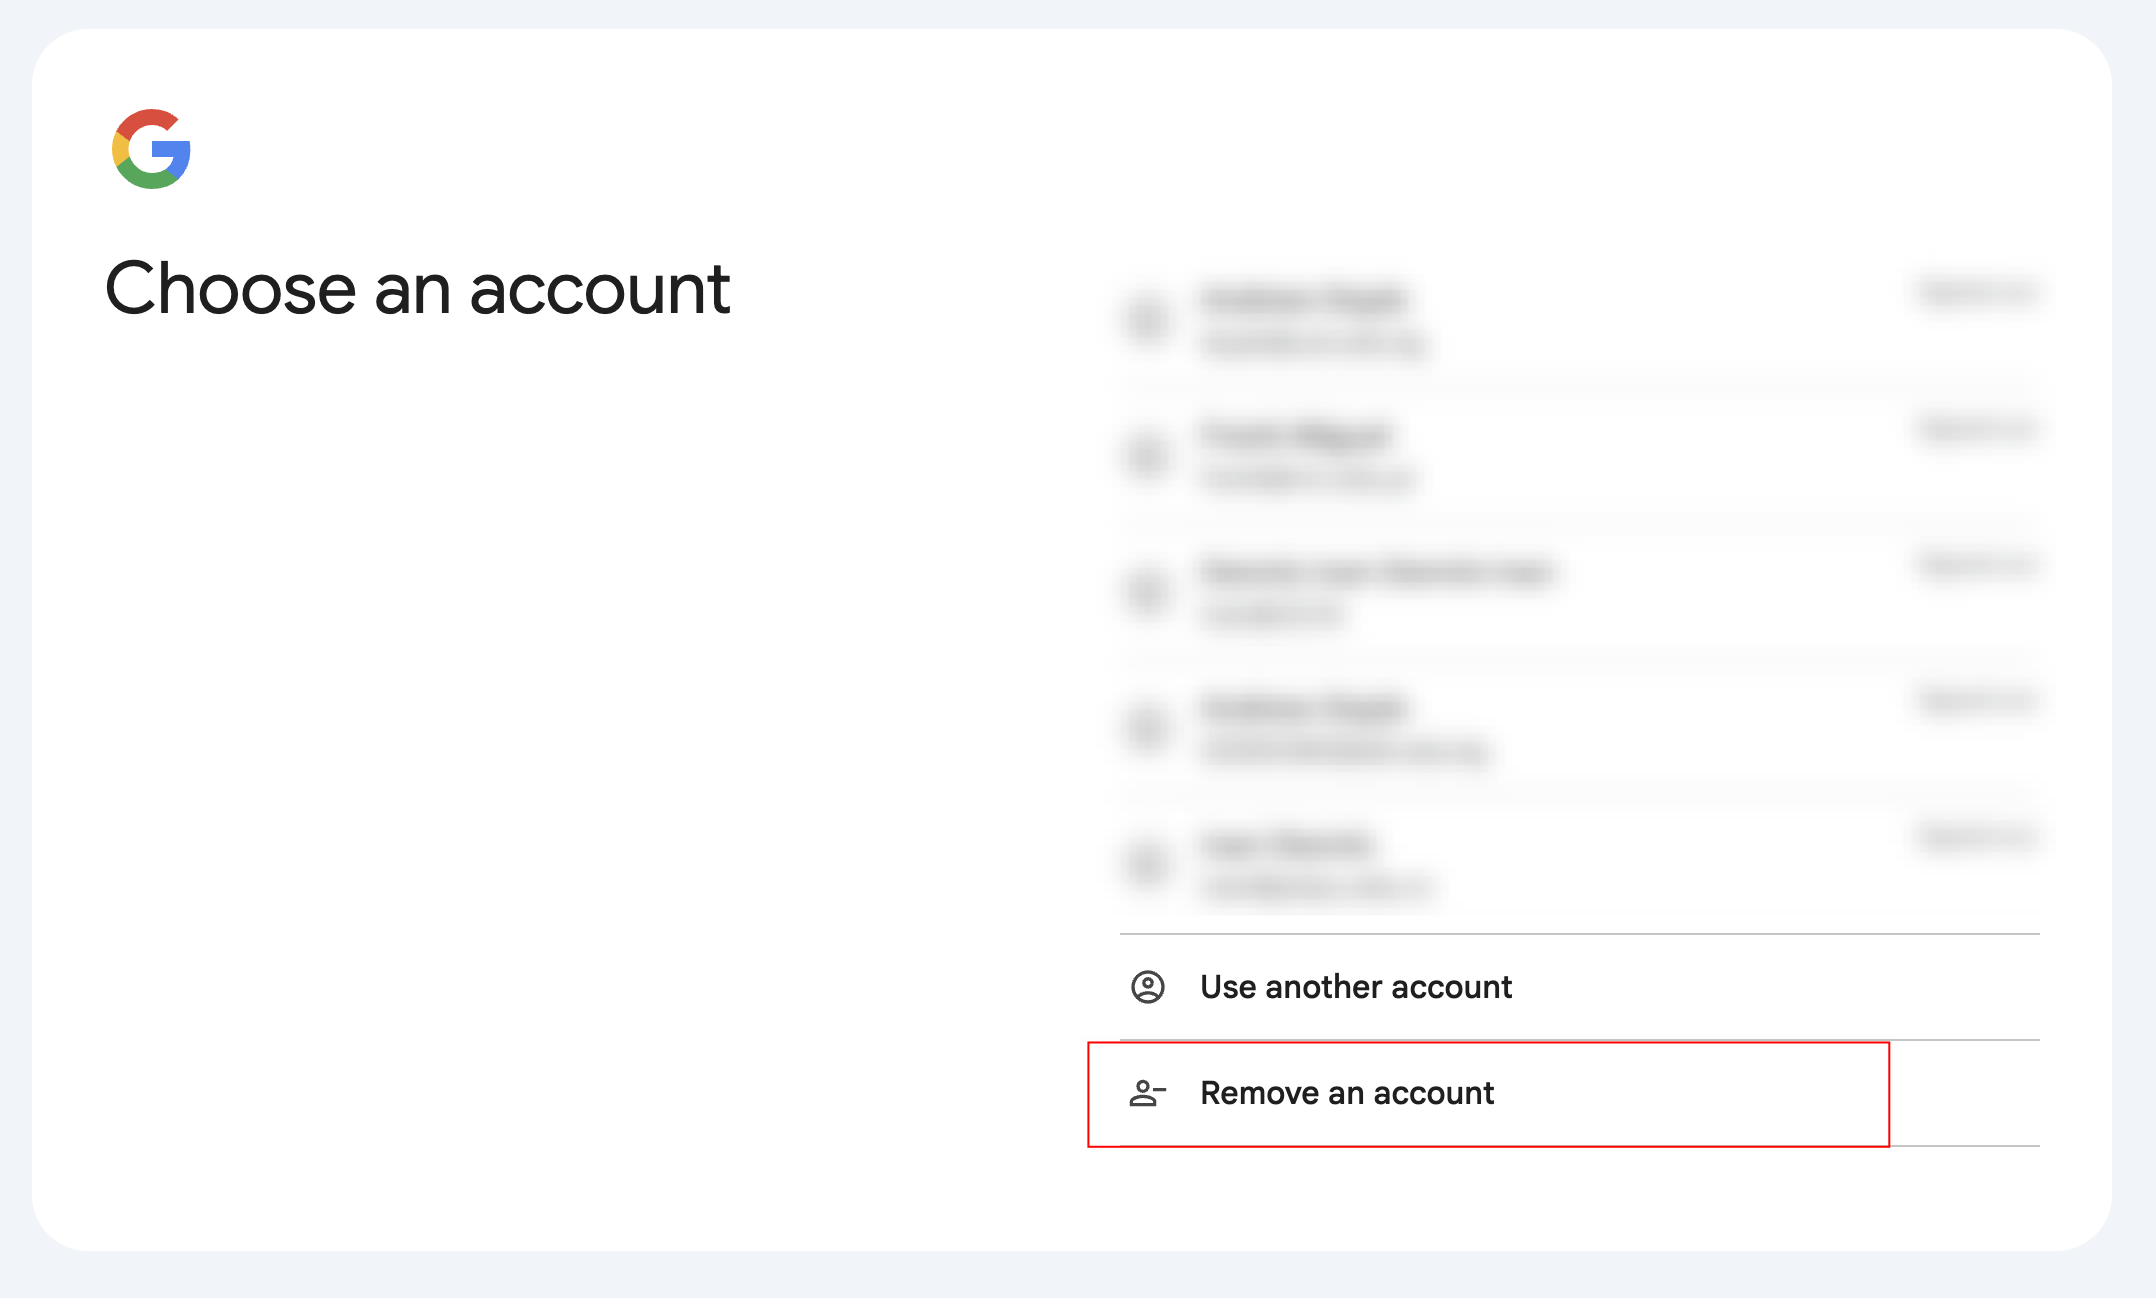Viewport: 2156px width, 1298px height.
Task: Click the status label on the third account row
Action: (1978, 565)
